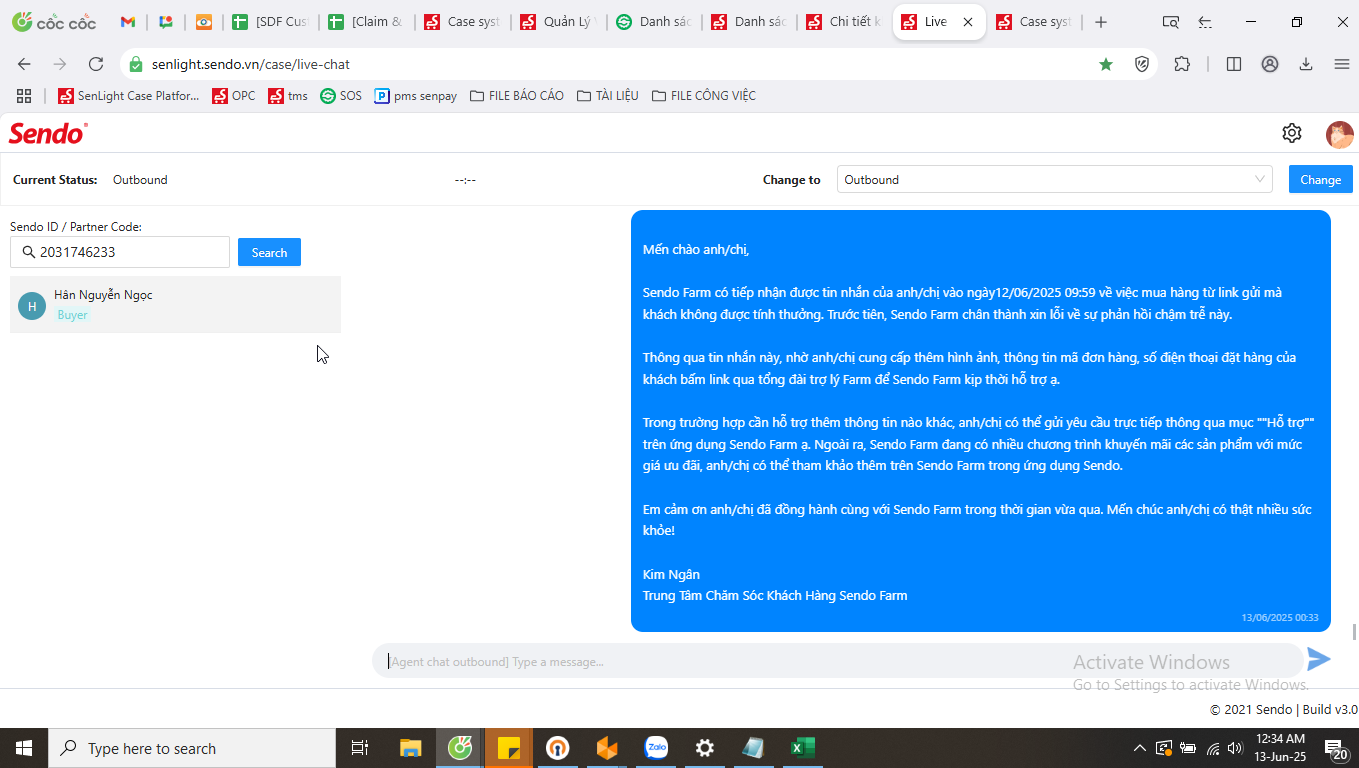Open the tms bookmark
The height and width of the screenshot is (768, 1359).
[x=288, y=96]
